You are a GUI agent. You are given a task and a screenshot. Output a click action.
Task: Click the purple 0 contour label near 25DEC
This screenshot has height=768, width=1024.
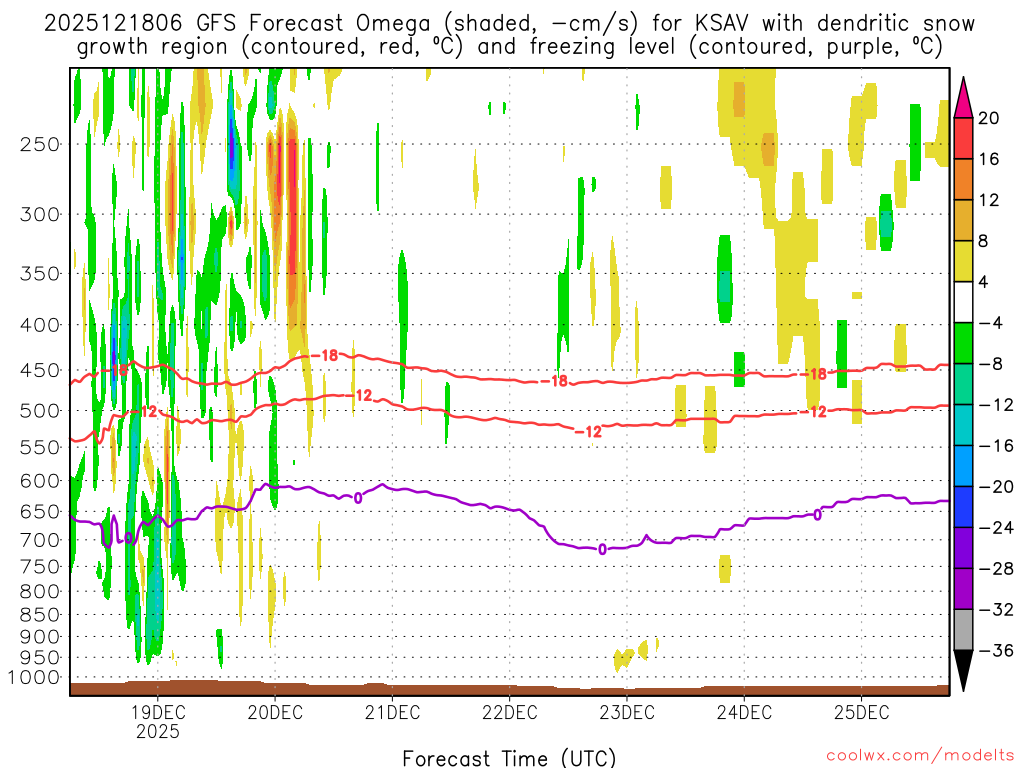point(817,515)
